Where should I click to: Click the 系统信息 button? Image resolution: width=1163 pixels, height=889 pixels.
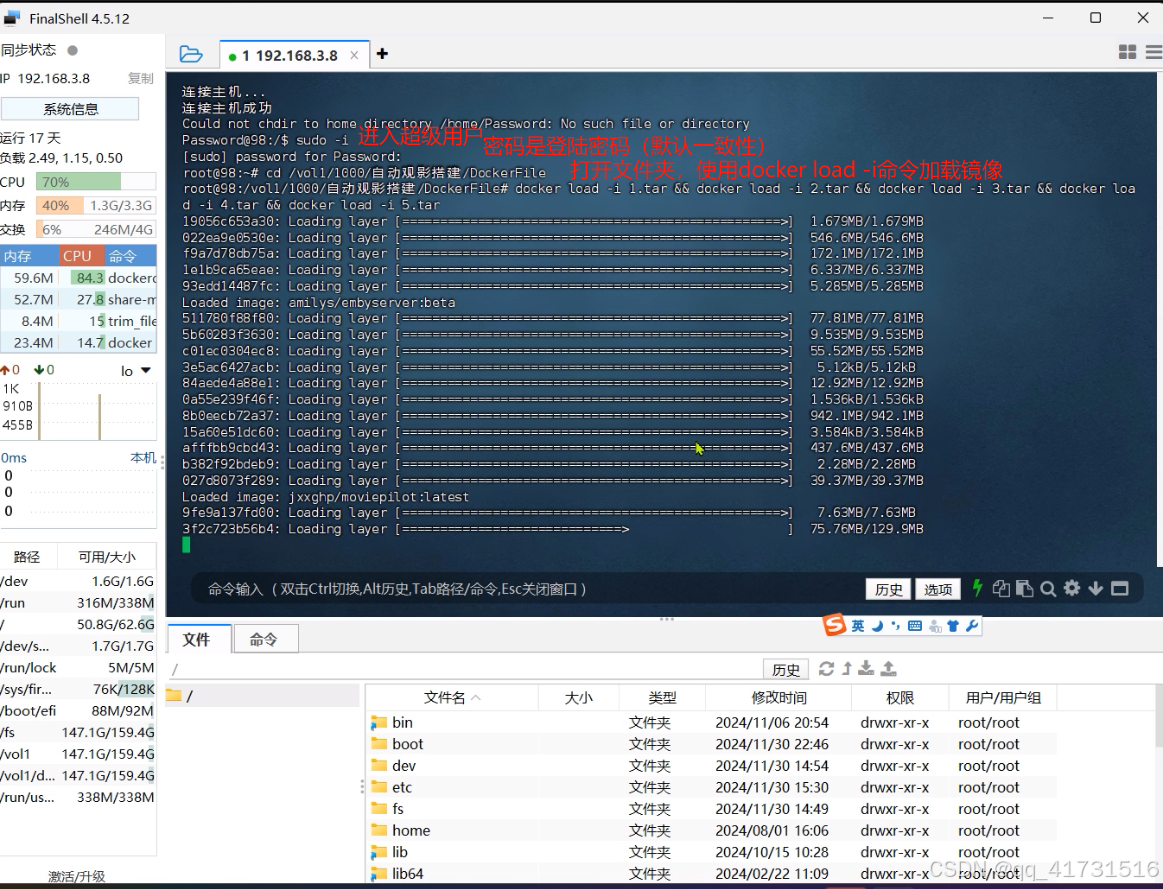70,109
